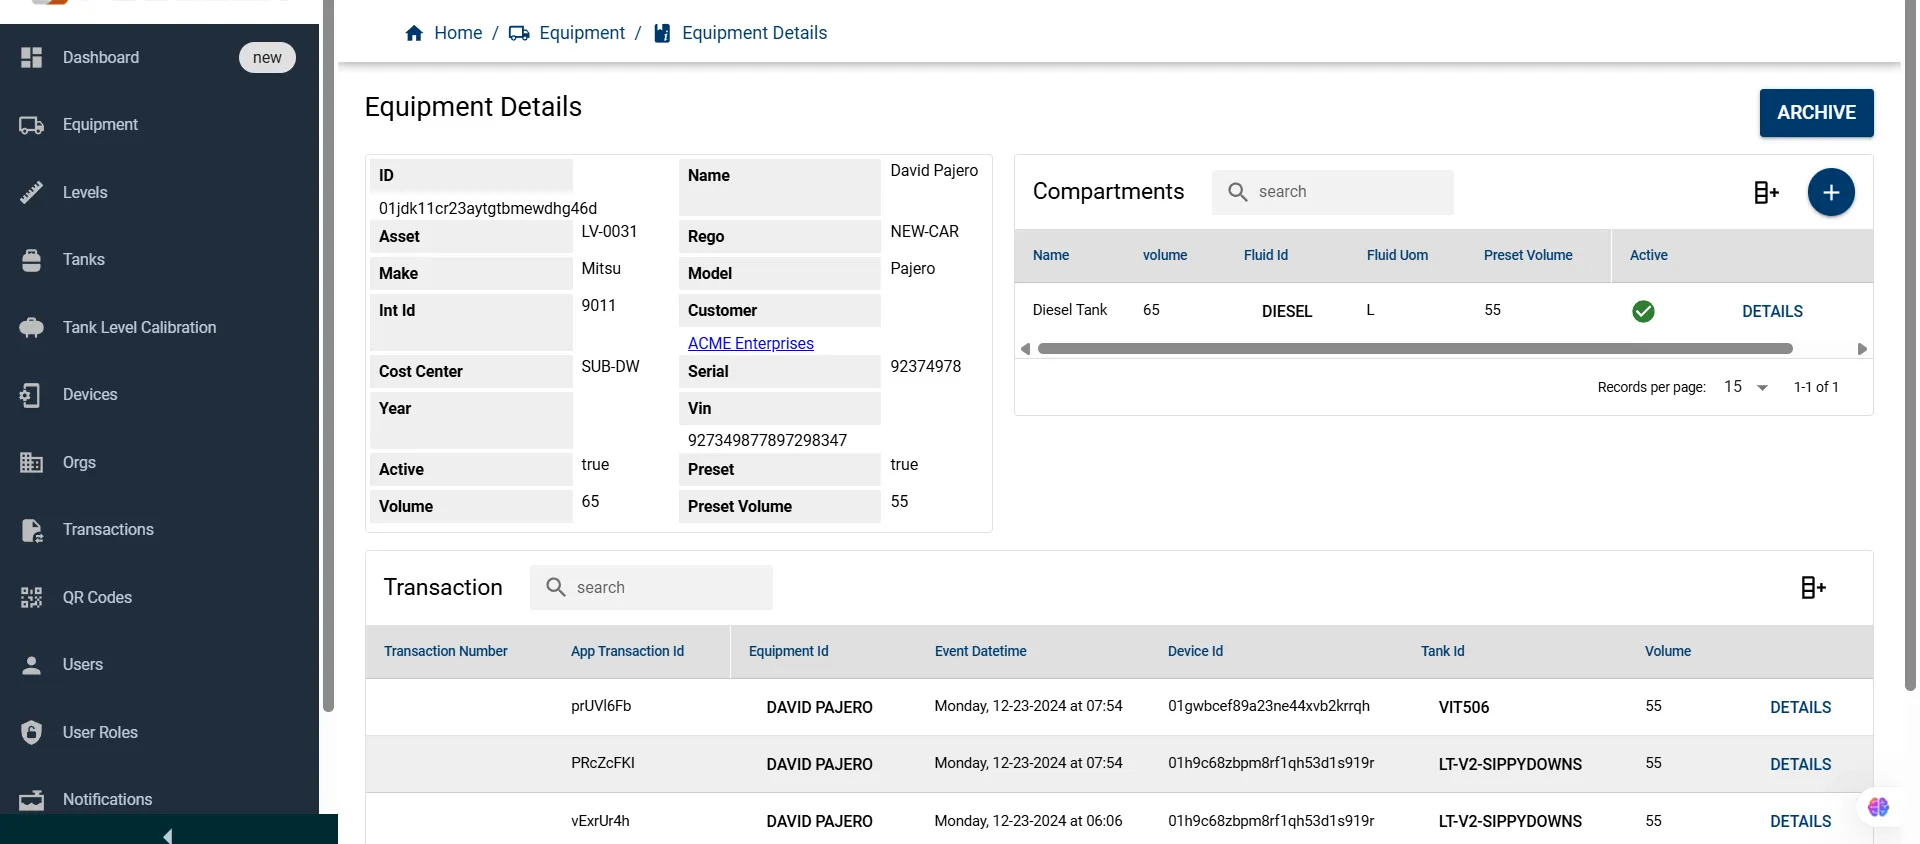Click the compartments horizontal scrollbar
1920x844 pixels.
[1415, 349]
